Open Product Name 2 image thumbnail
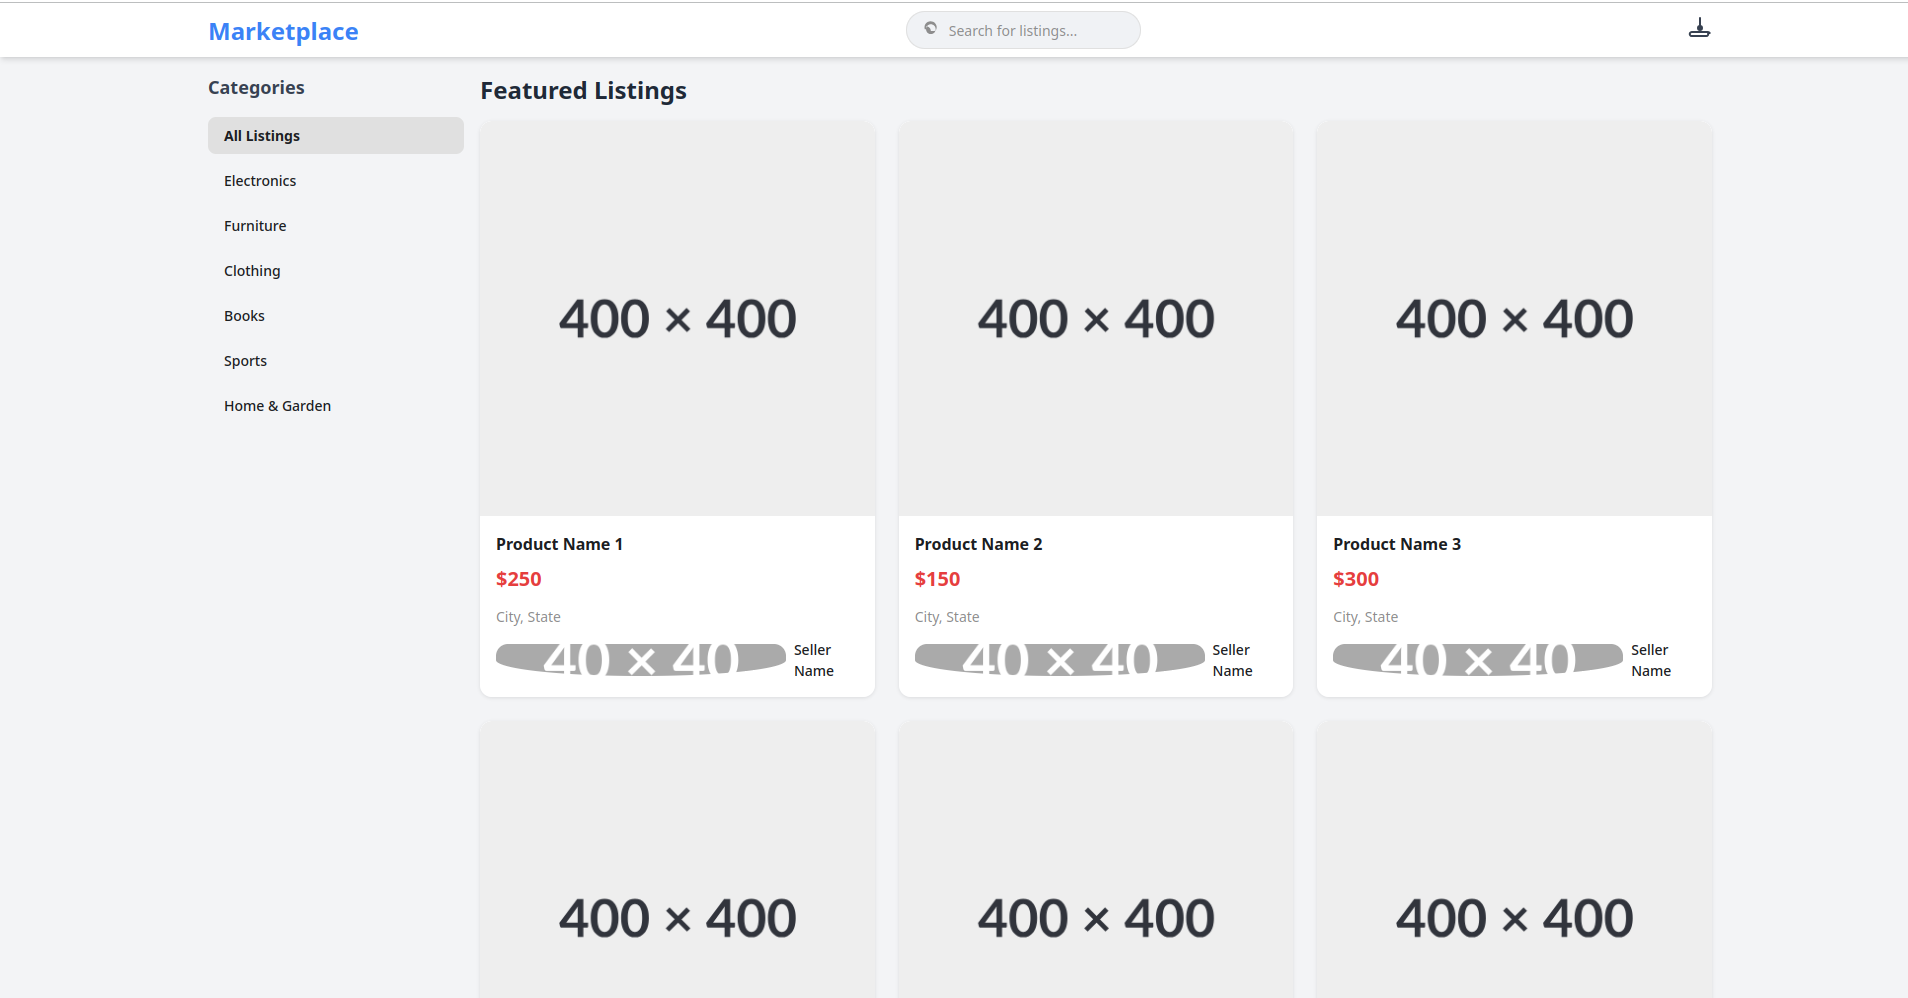Screen dimensions: 1908x998 [1096, 319]
